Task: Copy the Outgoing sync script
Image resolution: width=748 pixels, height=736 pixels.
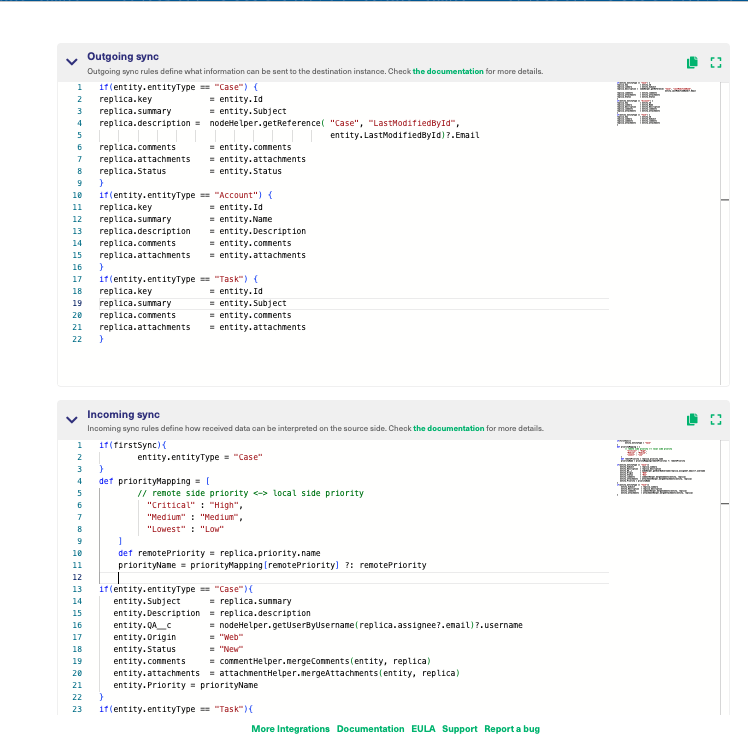Action: (692, 62)
